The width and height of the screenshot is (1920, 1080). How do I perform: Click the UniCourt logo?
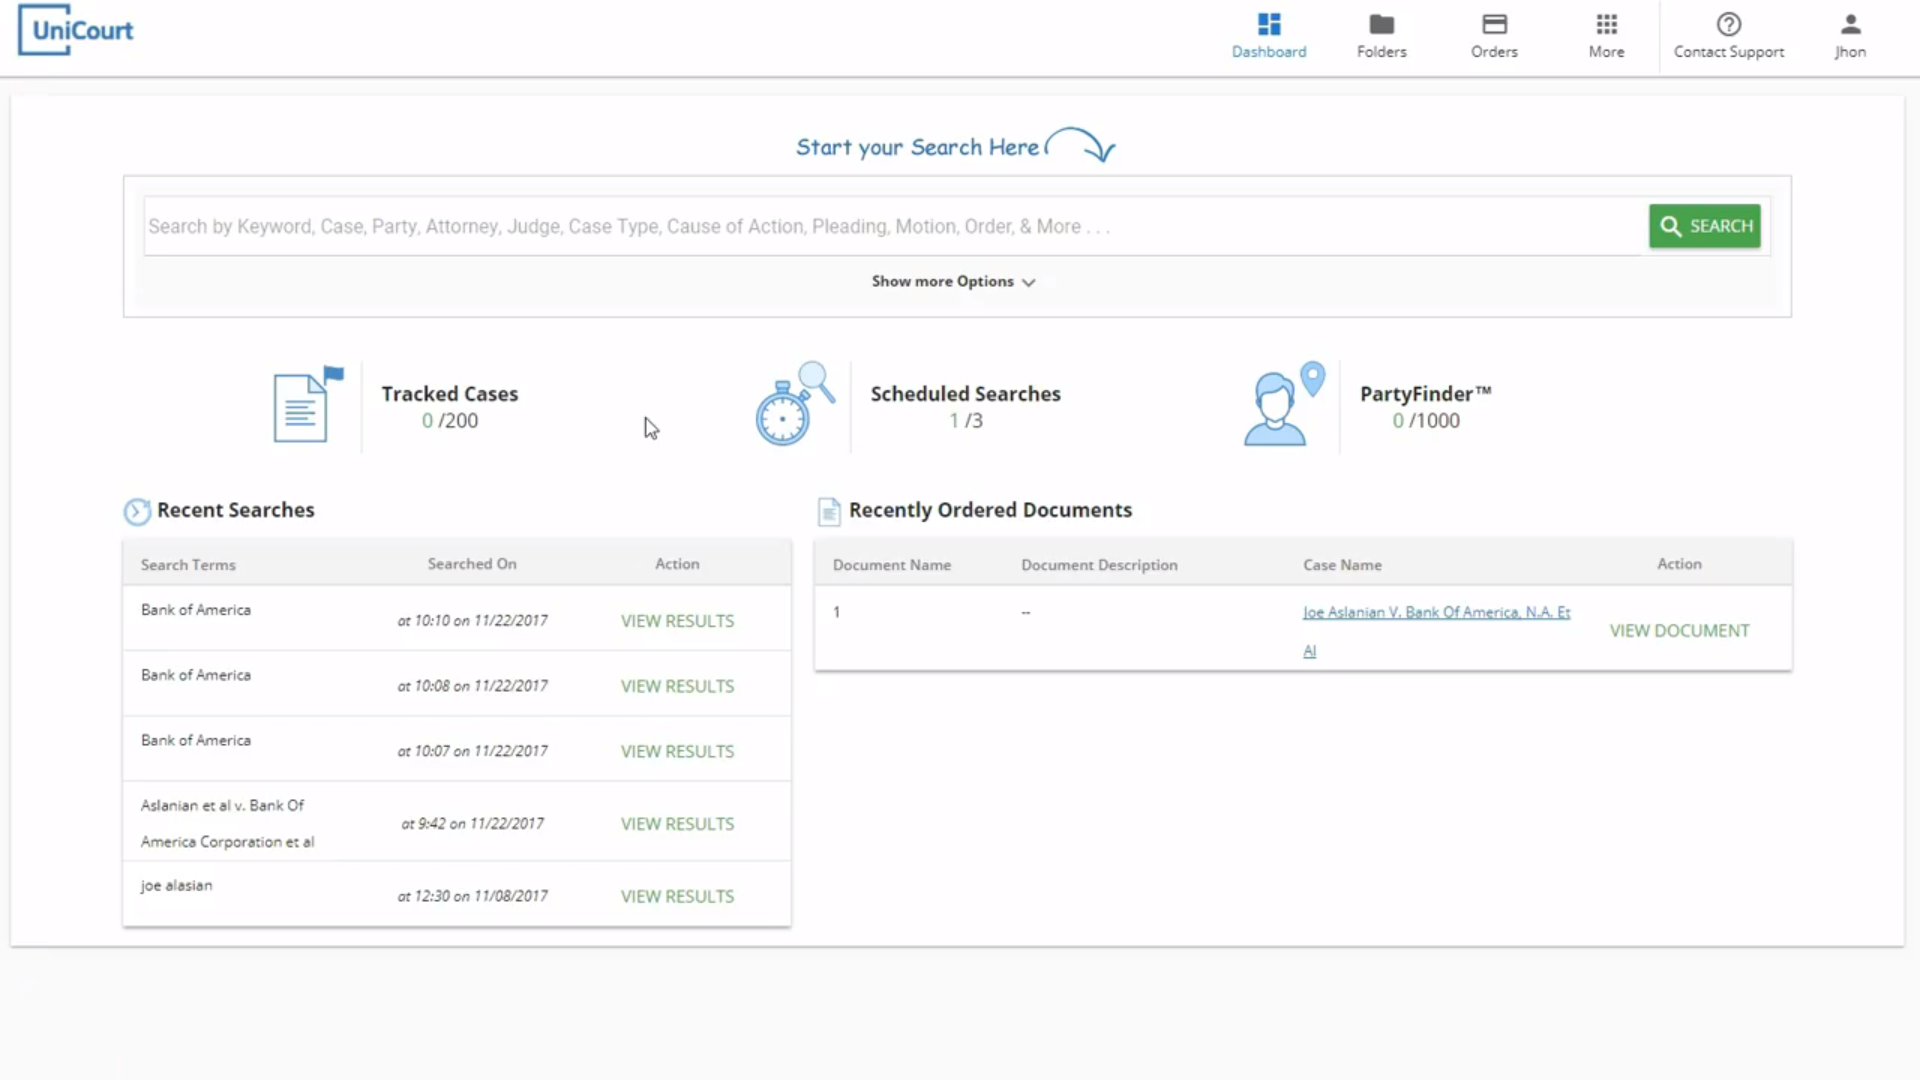(x=76, y=30)
